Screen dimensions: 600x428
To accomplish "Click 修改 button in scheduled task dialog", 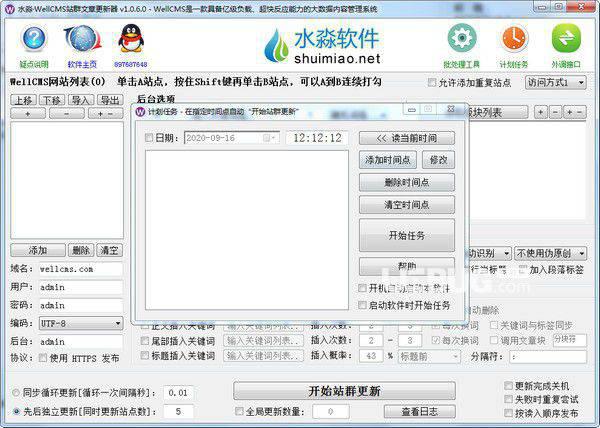I will 439,160.
